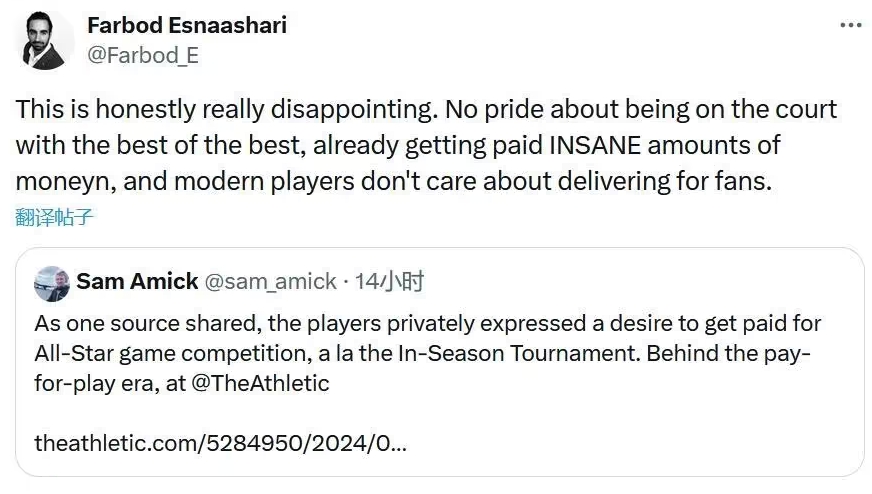Click the 14小时 timestamp
The height and width of the screenshot is (494, 872).
point(389,281)
